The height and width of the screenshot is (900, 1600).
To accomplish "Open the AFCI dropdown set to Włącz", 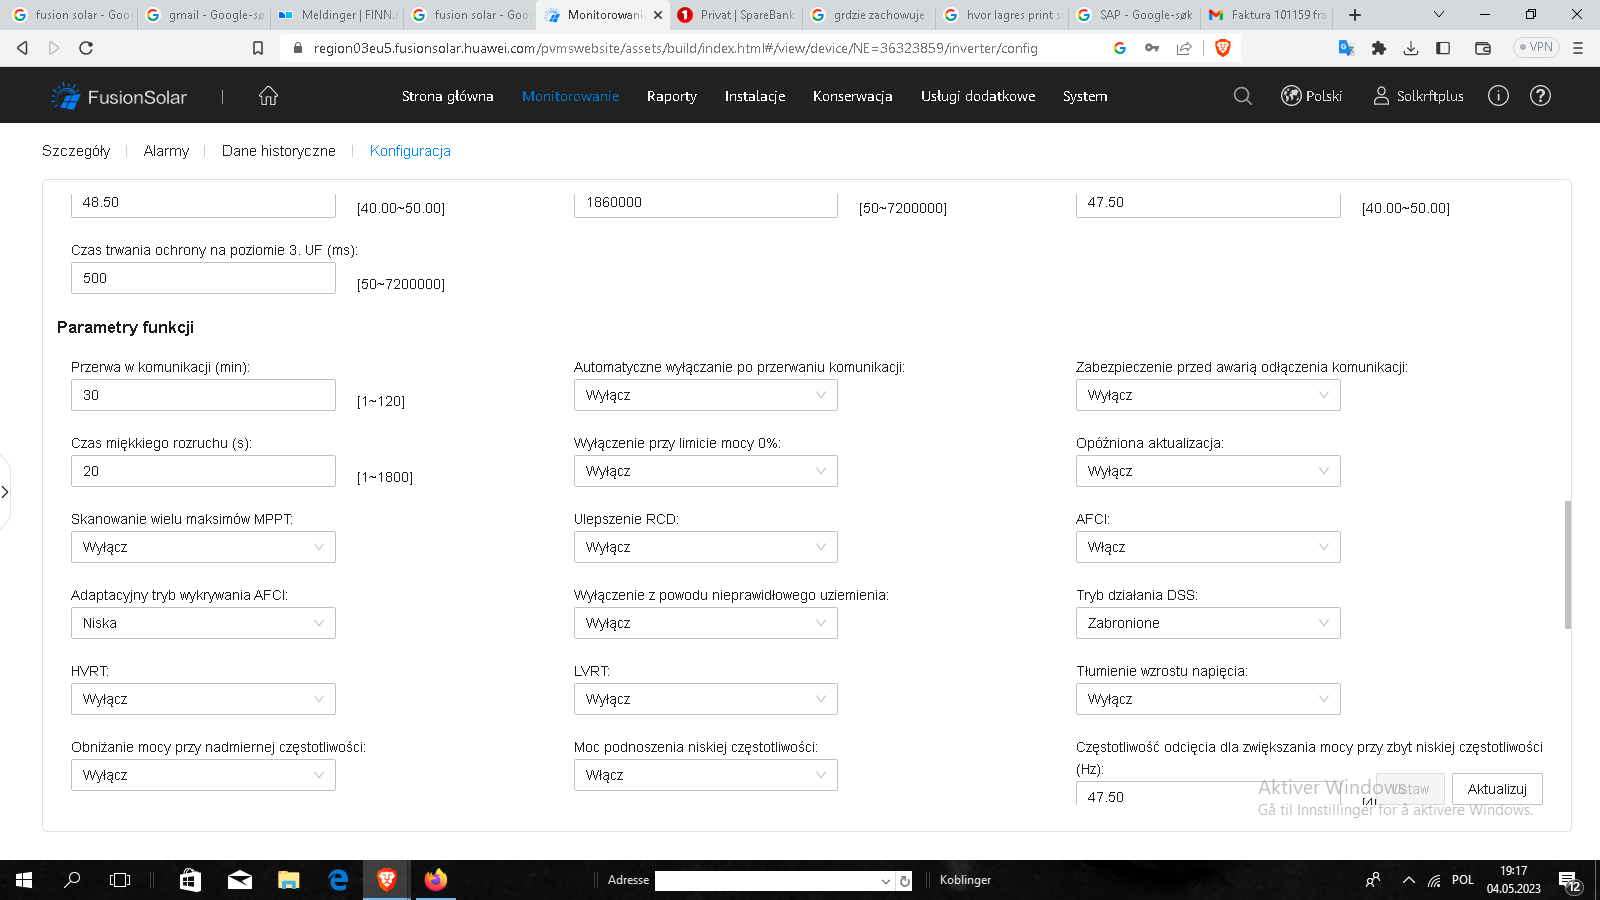I will (1208, 547).
